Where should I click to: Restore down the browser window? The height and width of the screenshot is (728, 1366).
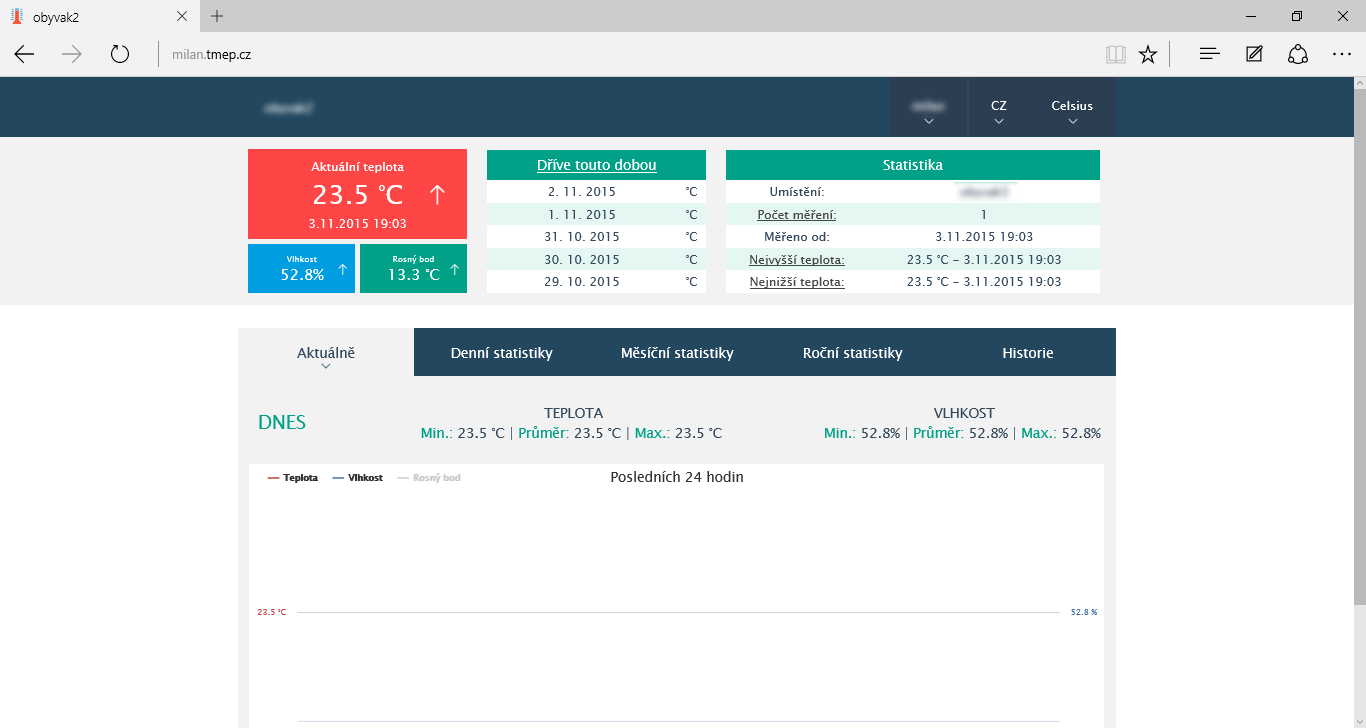point(1297,15)
